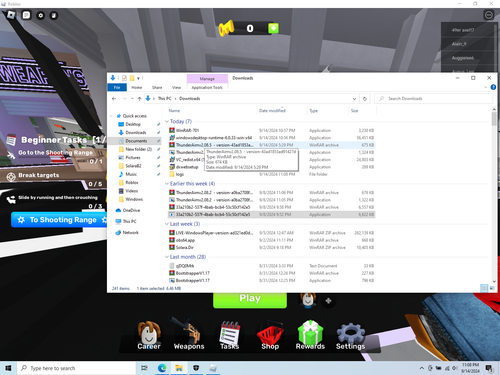Switch to large icons view in status bar
The height and width of the screenshot is (375, 500).
(492, 288)
